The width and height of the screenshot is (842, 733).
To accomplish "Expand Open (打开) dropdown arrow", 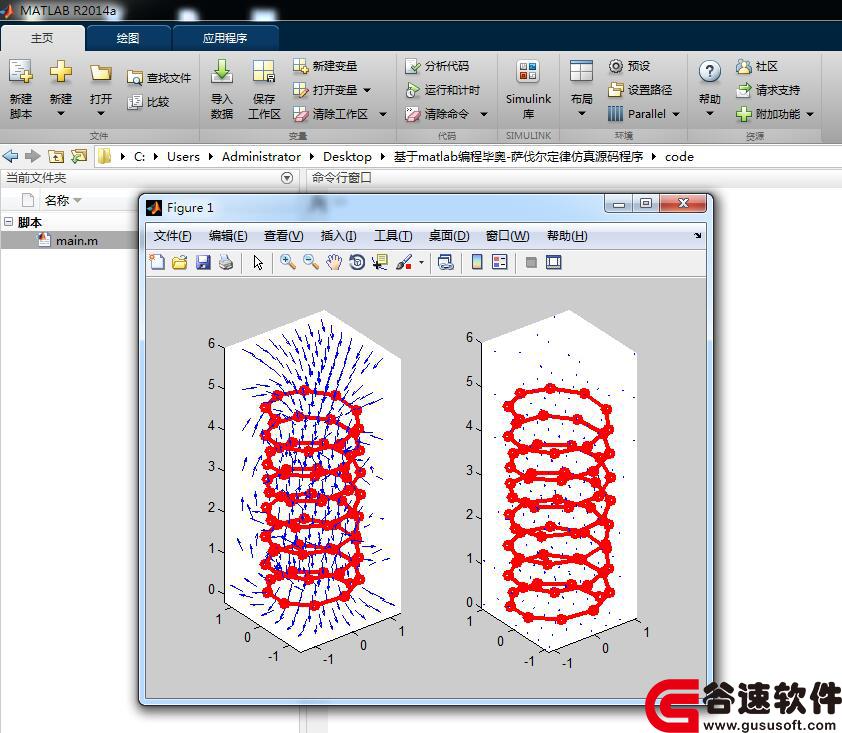I will (x=101, y=114).
